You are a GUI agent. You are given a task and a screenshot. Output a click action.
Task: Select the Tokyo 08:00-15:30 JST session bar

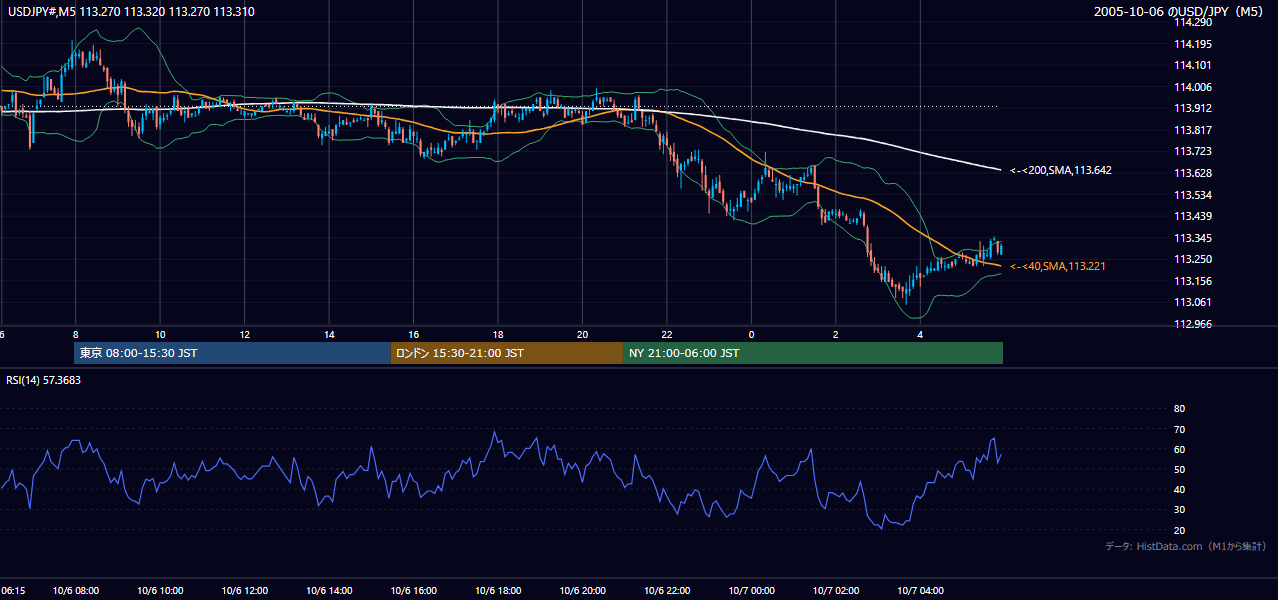pyautogui.click(x=232, y=353)
